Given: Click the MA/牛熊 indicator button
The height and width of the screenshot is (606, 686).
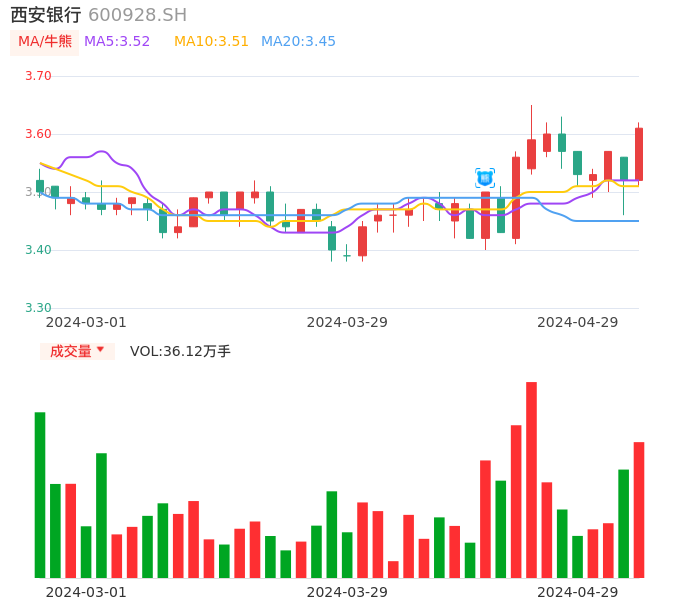Looking at the screenshot, I should [x=45, y=42].
